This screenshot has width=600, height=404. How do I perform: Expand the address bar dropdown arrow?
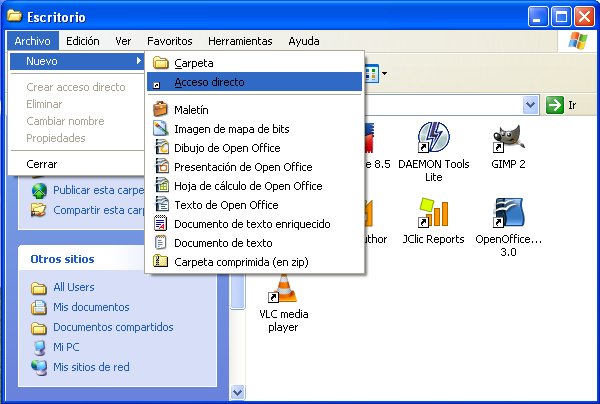[x=530, y=105]
